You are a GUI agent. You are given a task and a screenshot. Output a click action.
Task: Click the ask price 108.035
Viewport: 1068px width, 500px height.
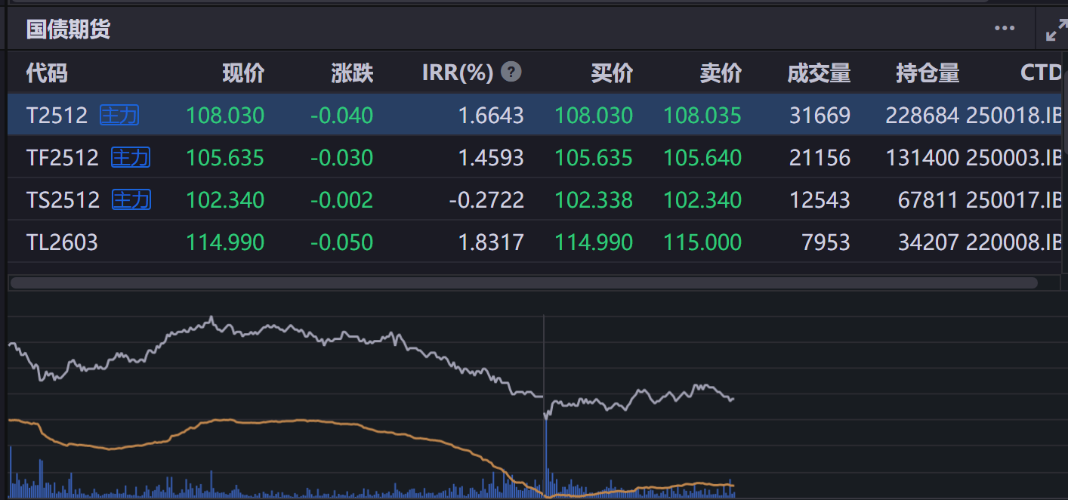pos(703,115)
